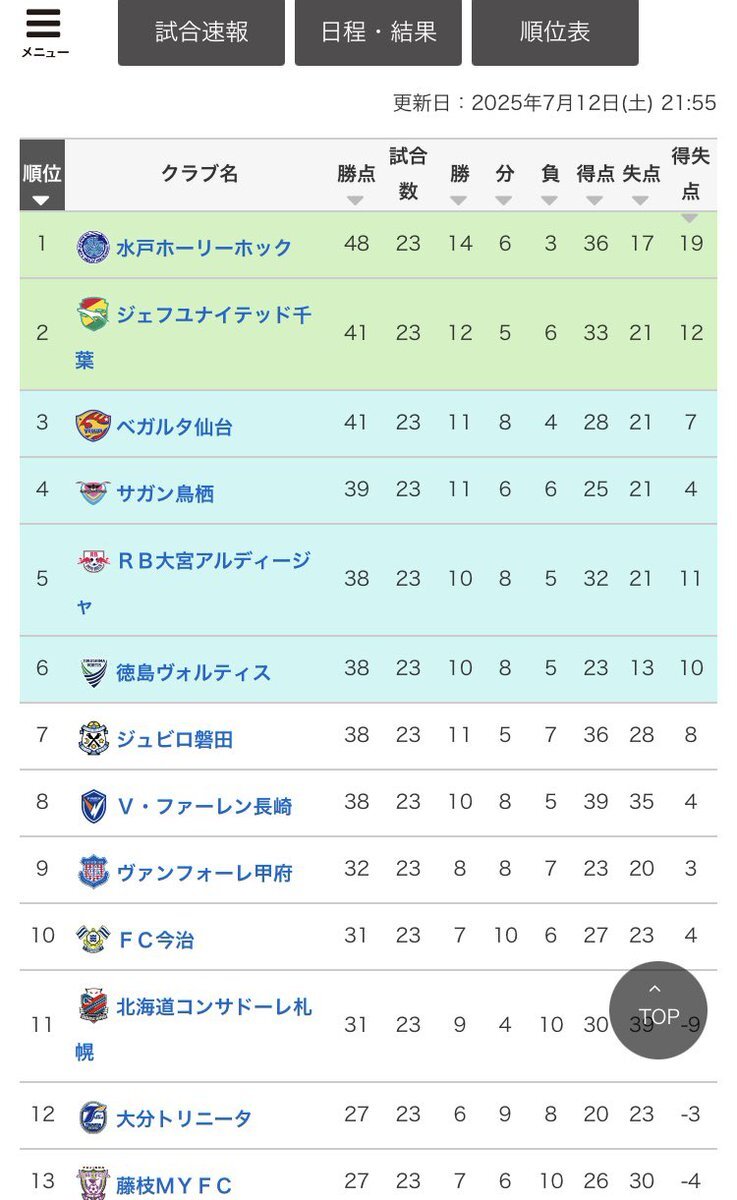Sort by 得点 column arrow
This screenshot has width=737, height=1200.
pyautogui.click(x=595, y=200)
